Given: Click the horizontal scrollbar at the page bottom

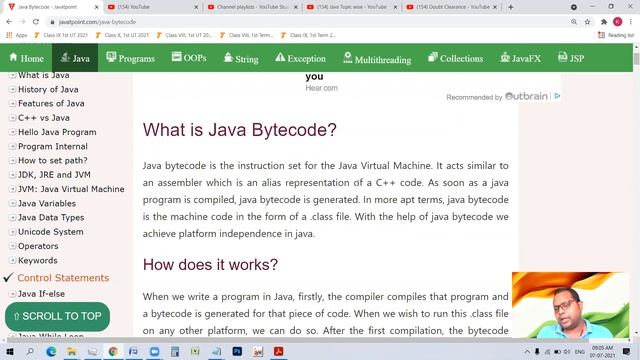Looking at the screenshot, I should [x=298, y=340].
